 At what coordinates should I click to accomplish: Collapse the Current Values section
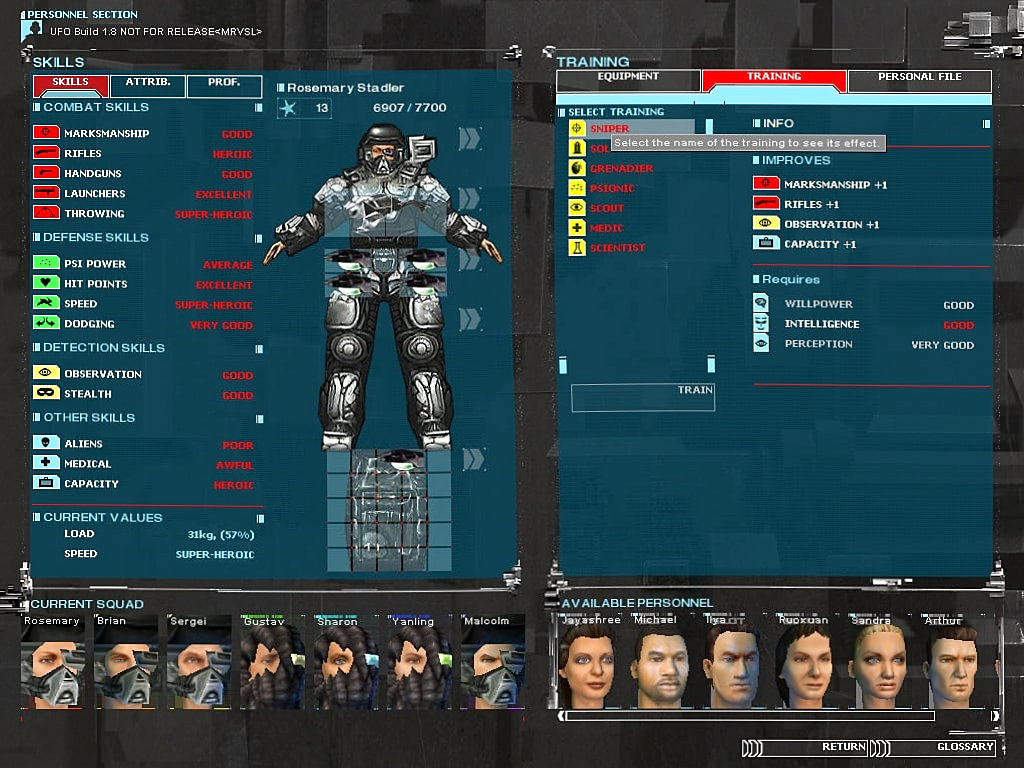click(260, 519)
